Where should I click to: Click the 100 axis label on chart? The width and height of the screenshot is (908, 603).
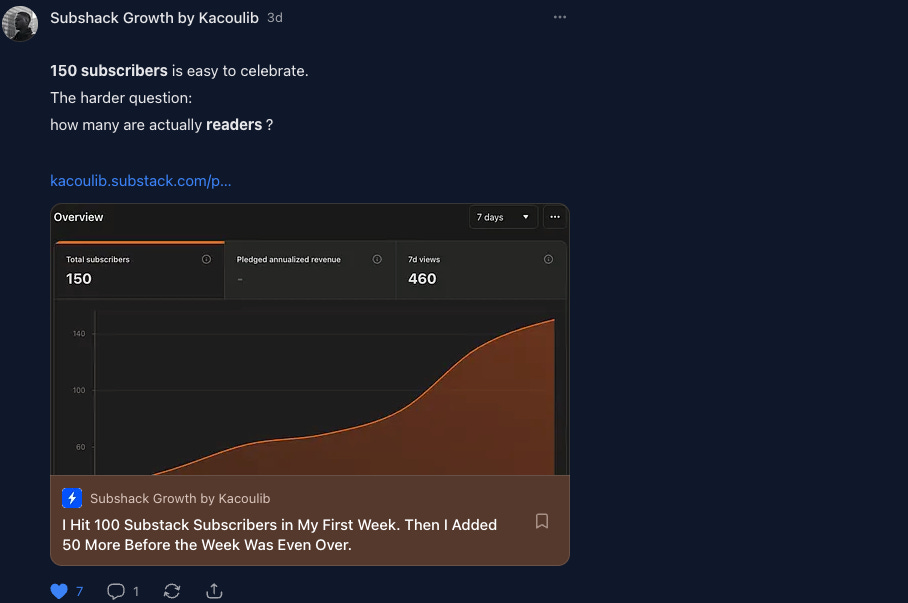[79, 390]
